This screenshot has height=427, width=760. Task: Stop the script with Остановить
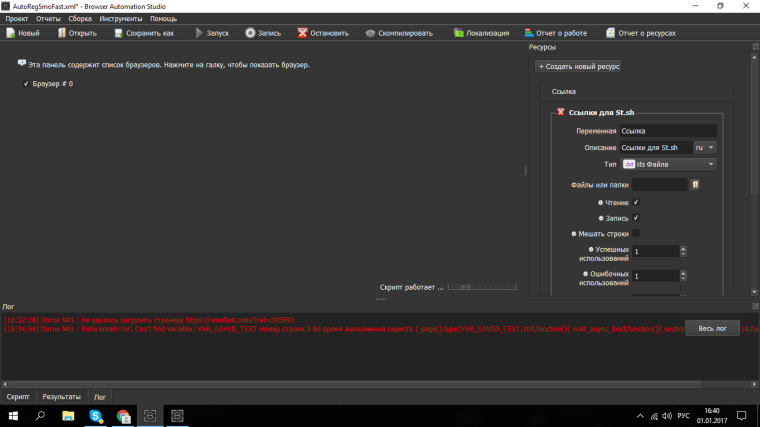tap(323, 33)
